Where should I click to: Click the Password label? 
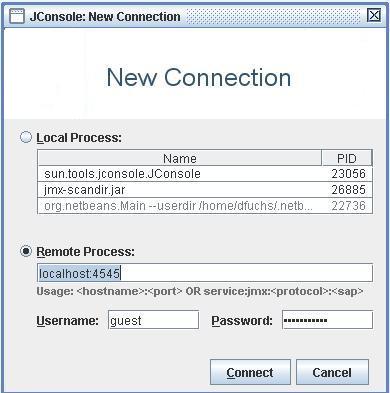(x=242, y=321)
